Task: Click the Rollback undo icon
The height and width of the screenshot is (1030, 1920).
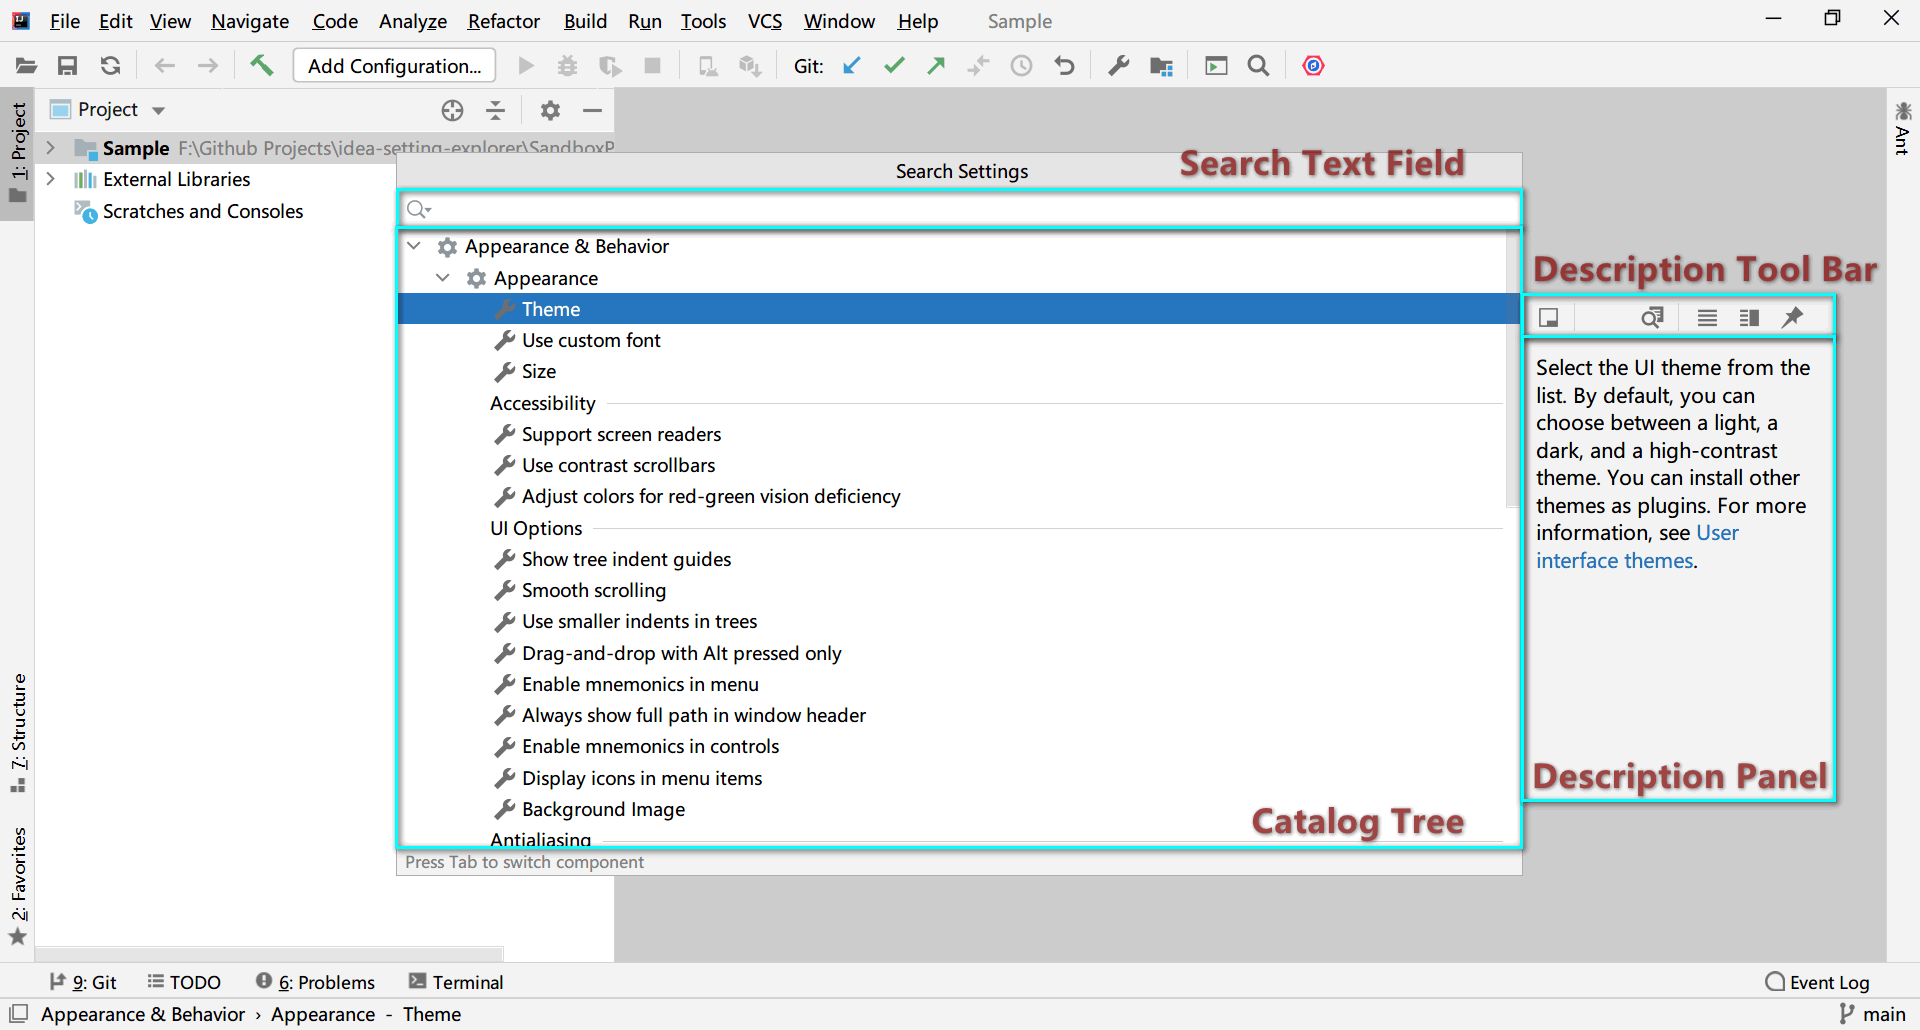Action: click(1064, 66)
